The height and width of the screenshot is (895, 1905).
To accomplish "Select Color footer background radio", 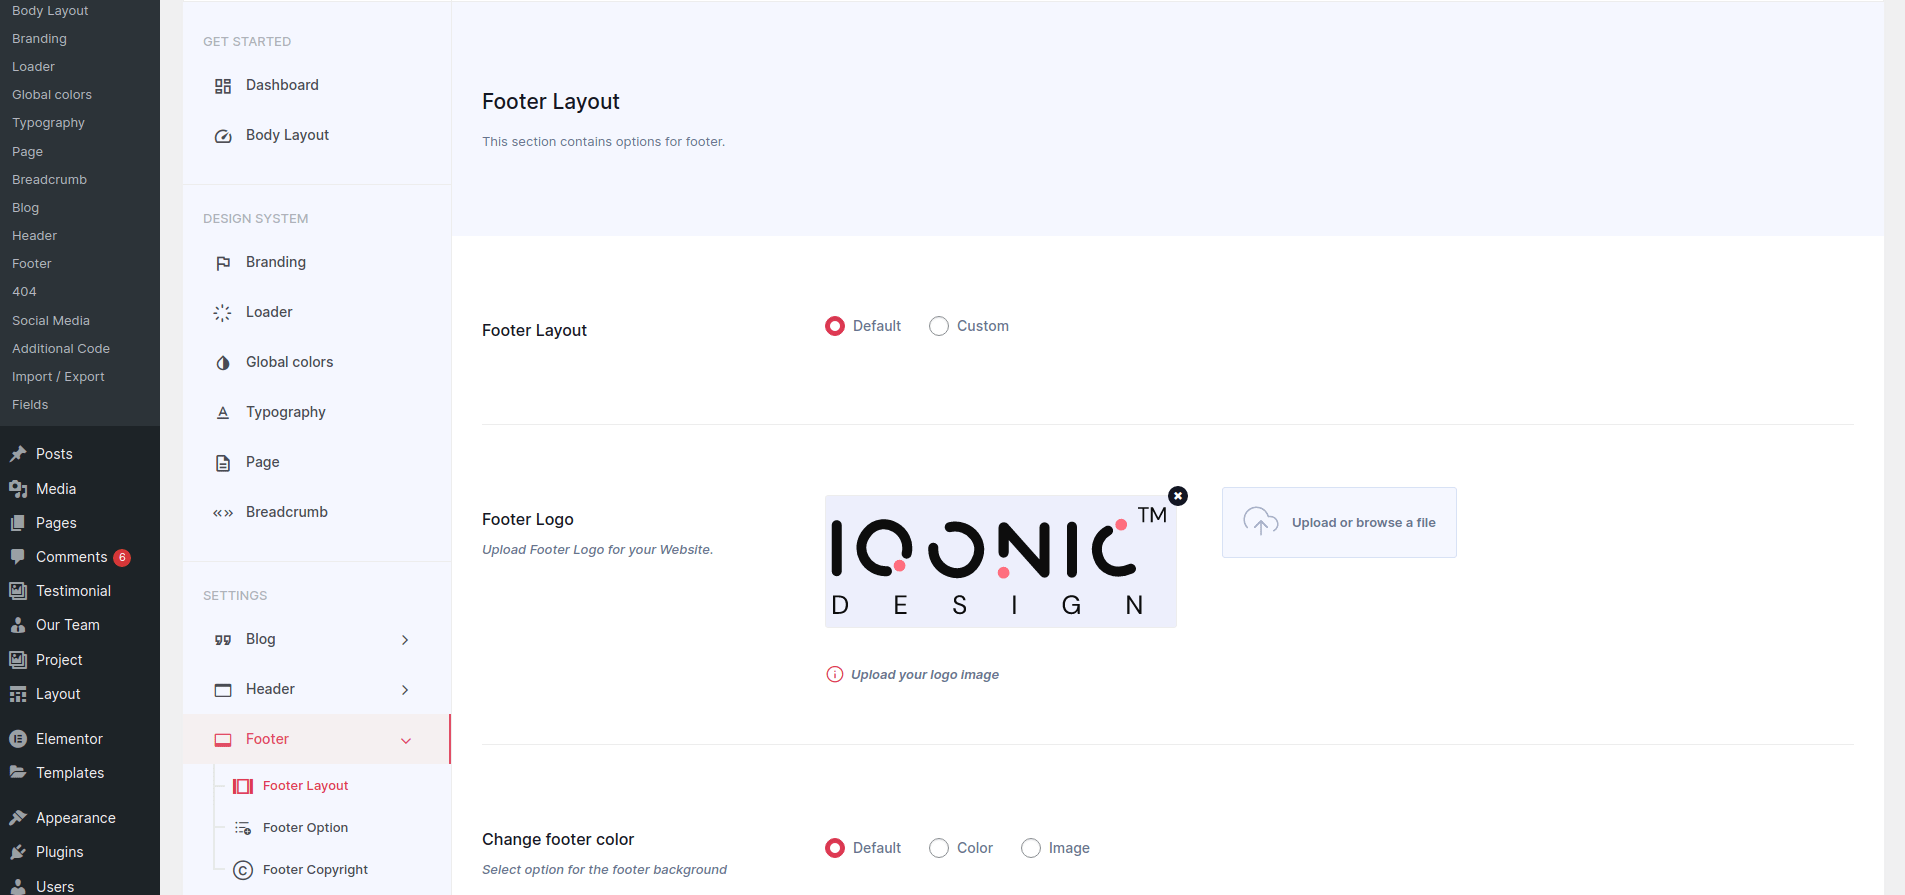I will click(x=939, y=848).
